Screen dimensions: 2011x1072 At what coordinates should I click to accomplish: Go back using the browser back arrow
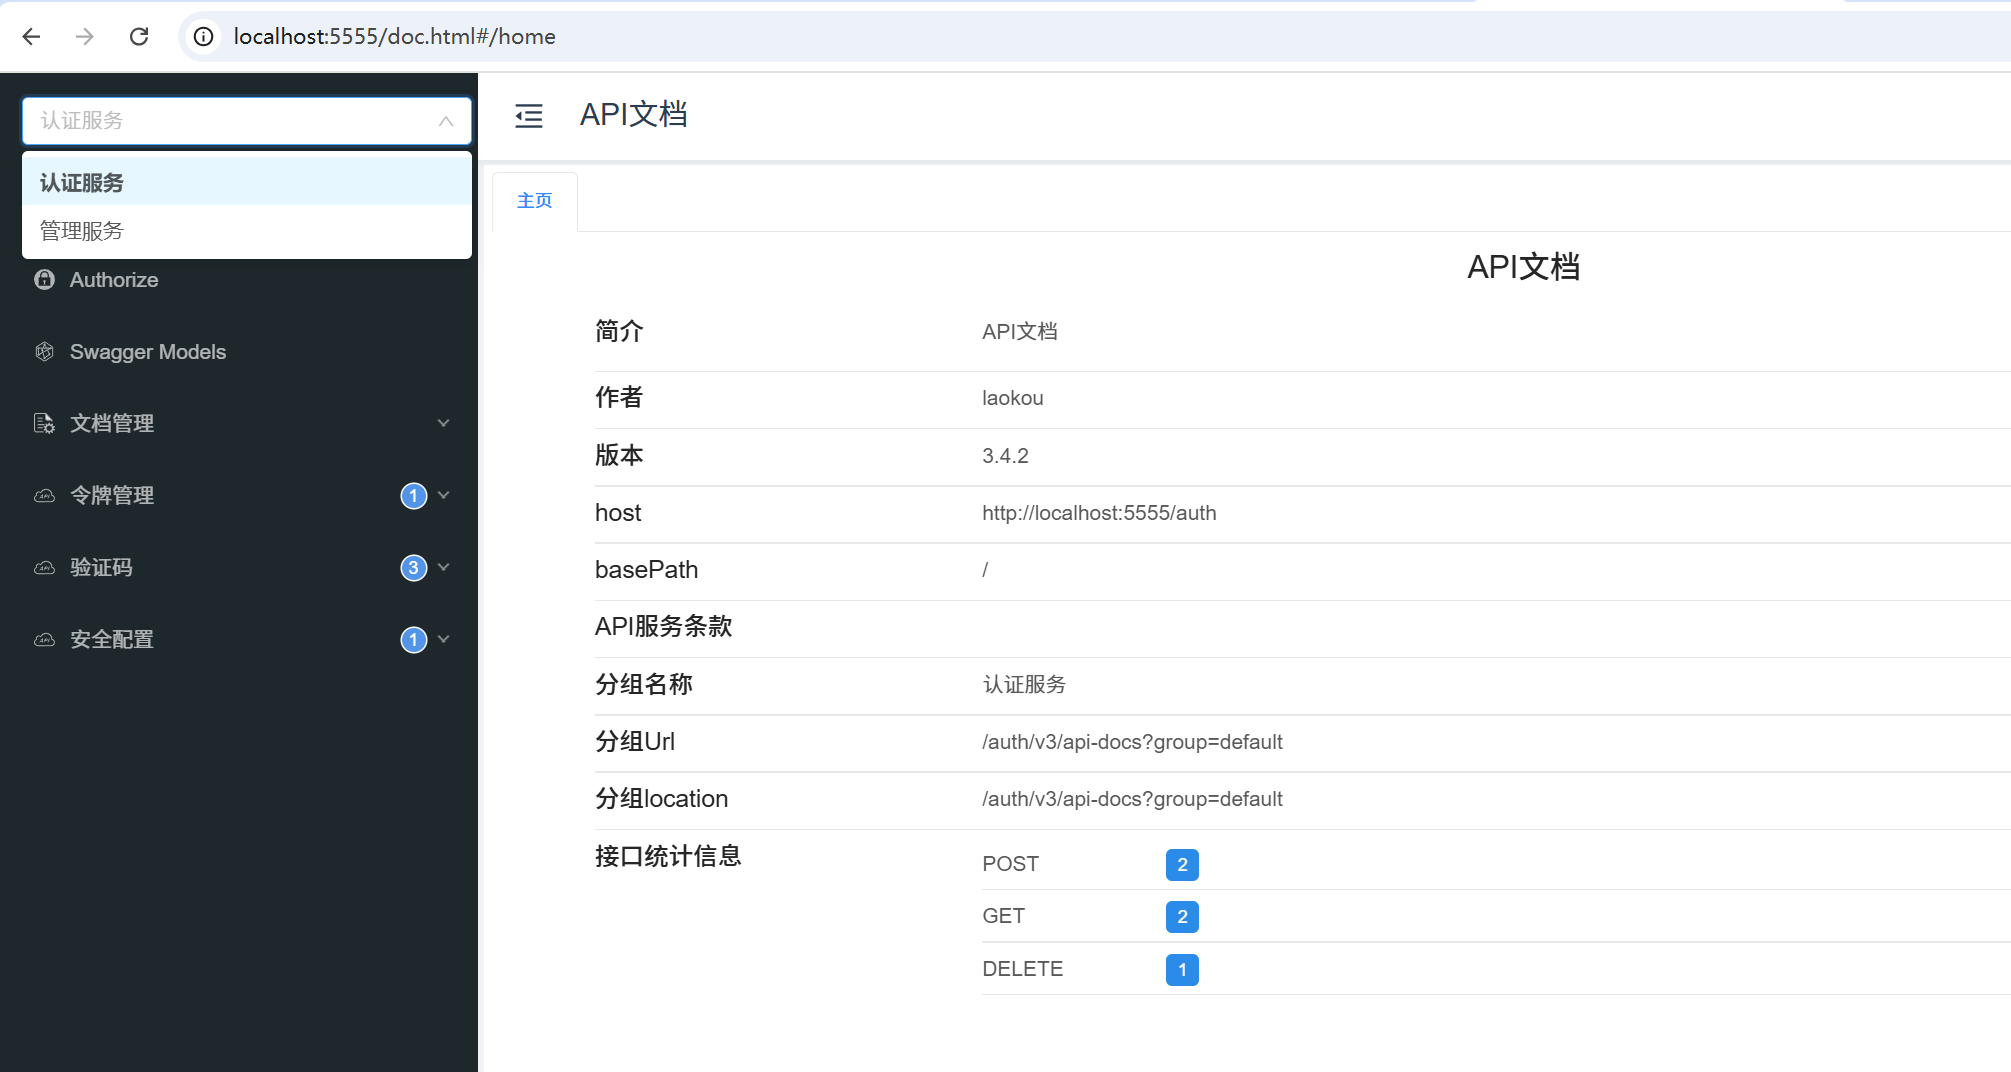tap(31, 37)
